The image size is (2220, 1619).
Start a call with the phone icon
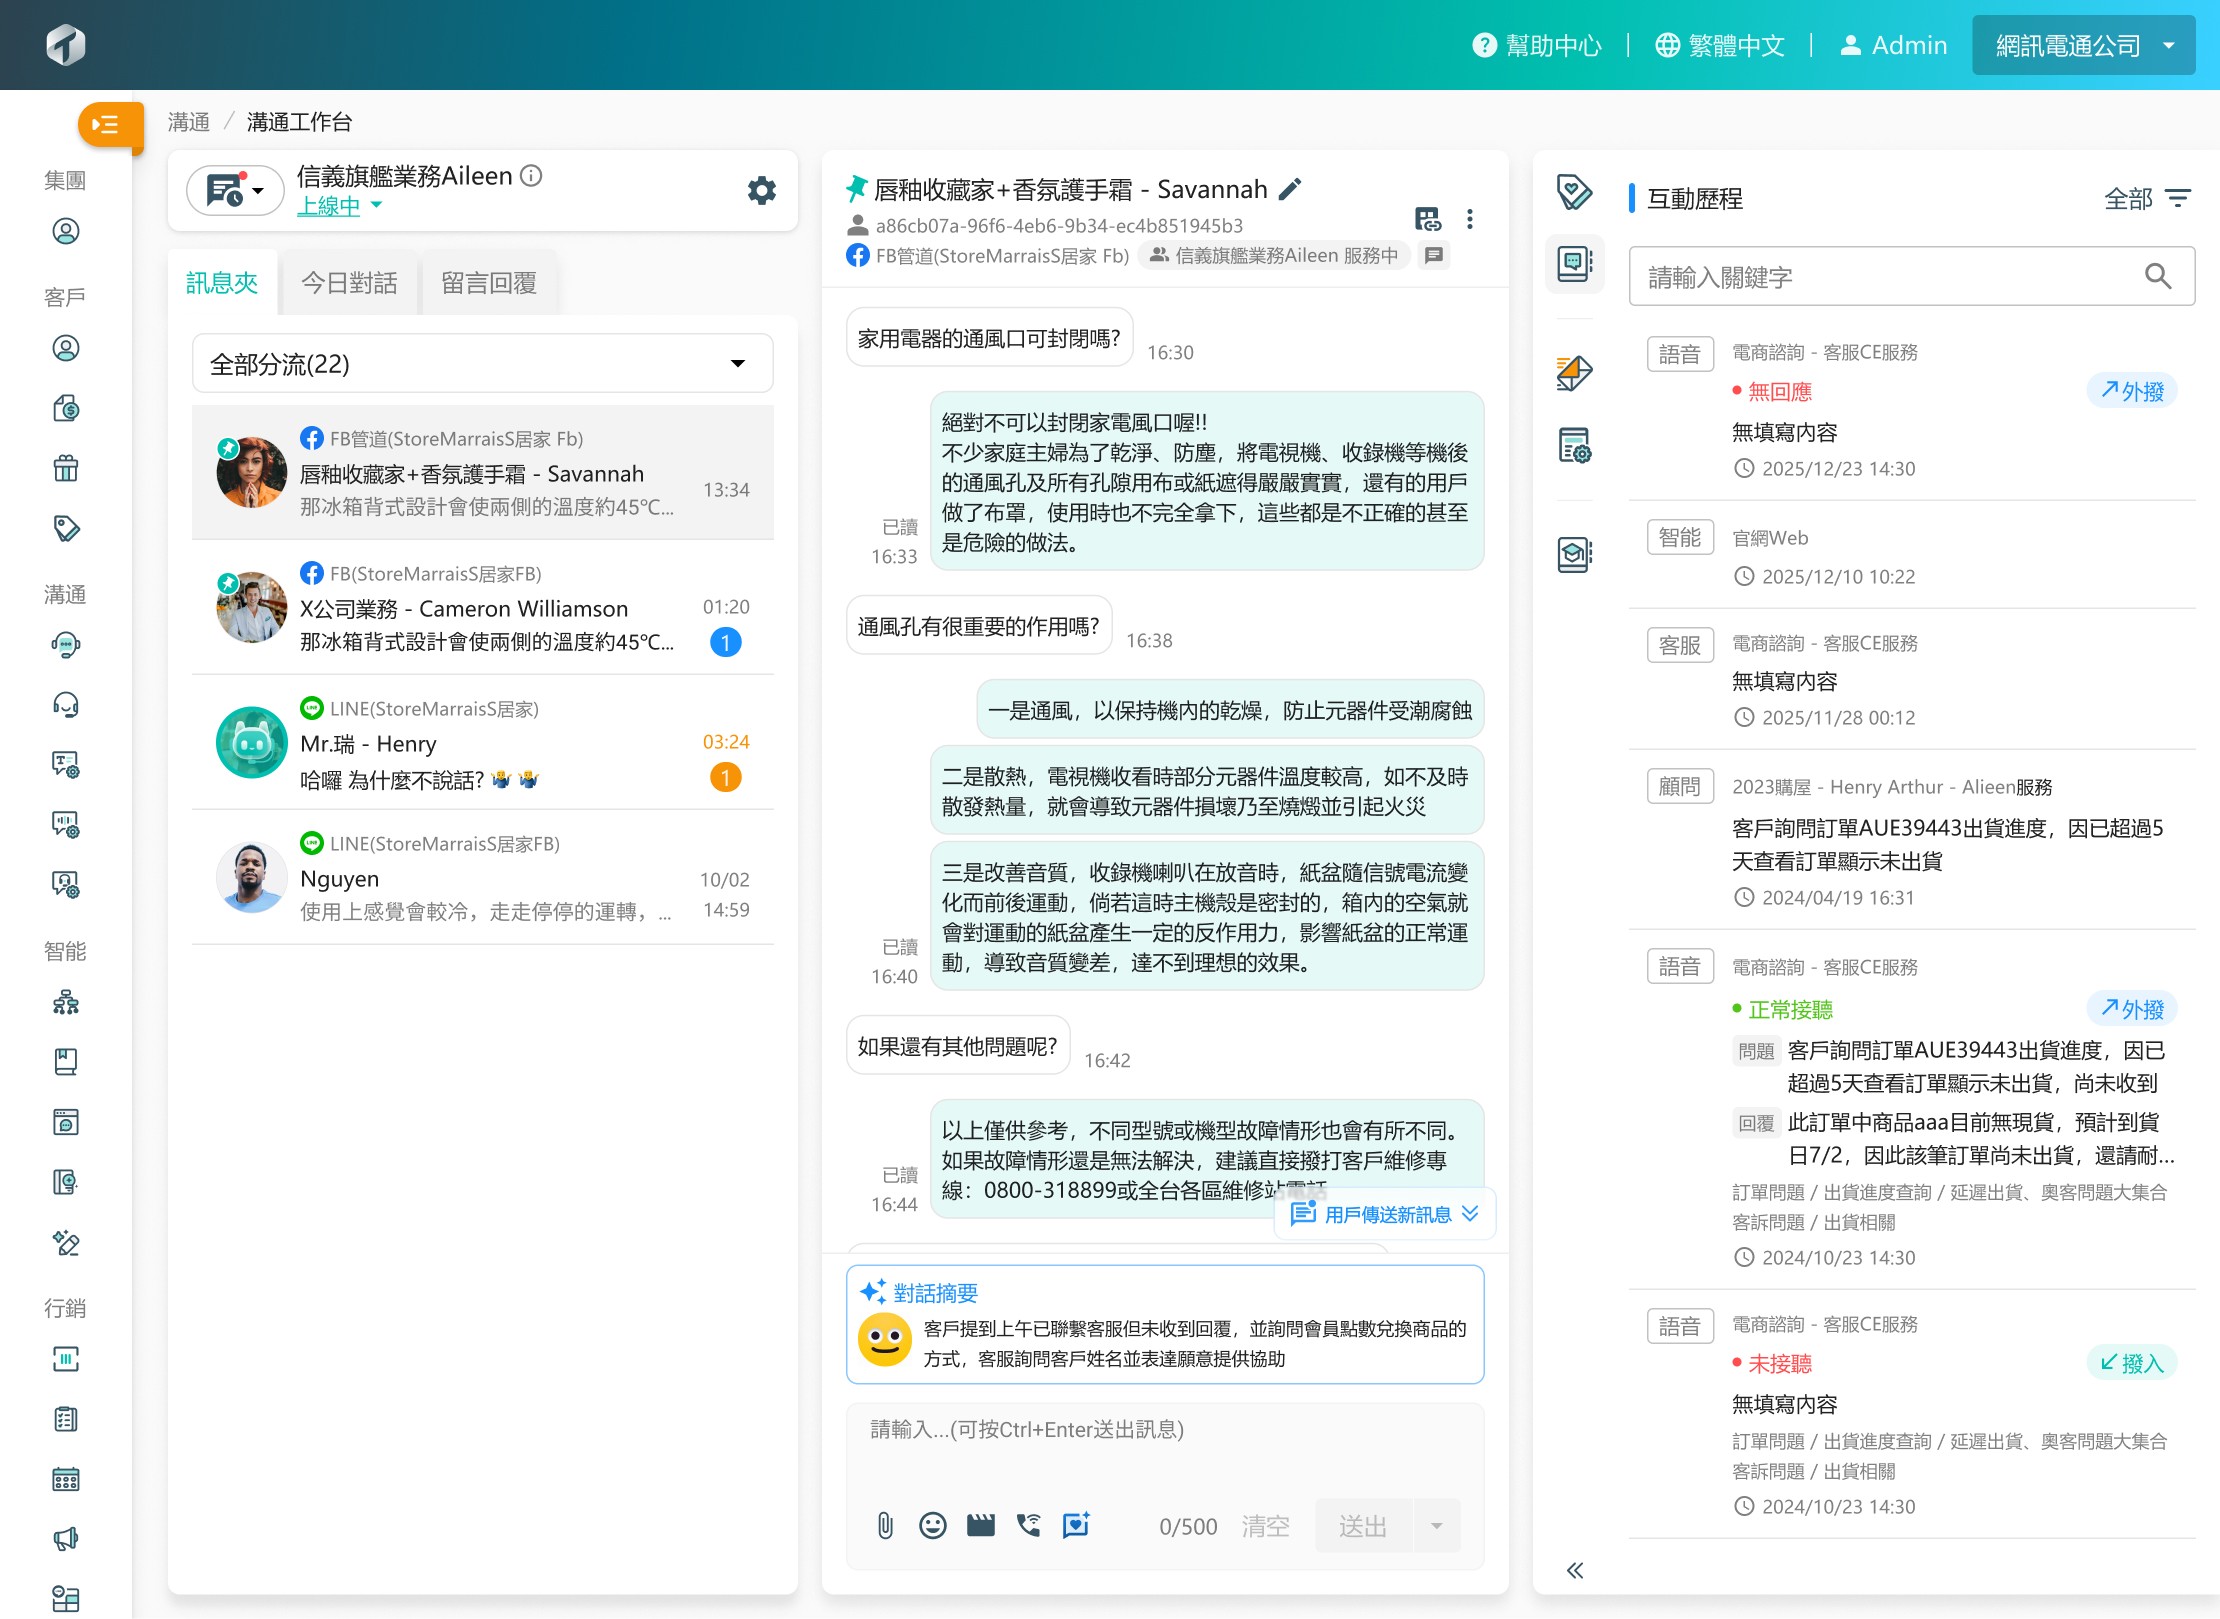(x=1028, y=1525)
